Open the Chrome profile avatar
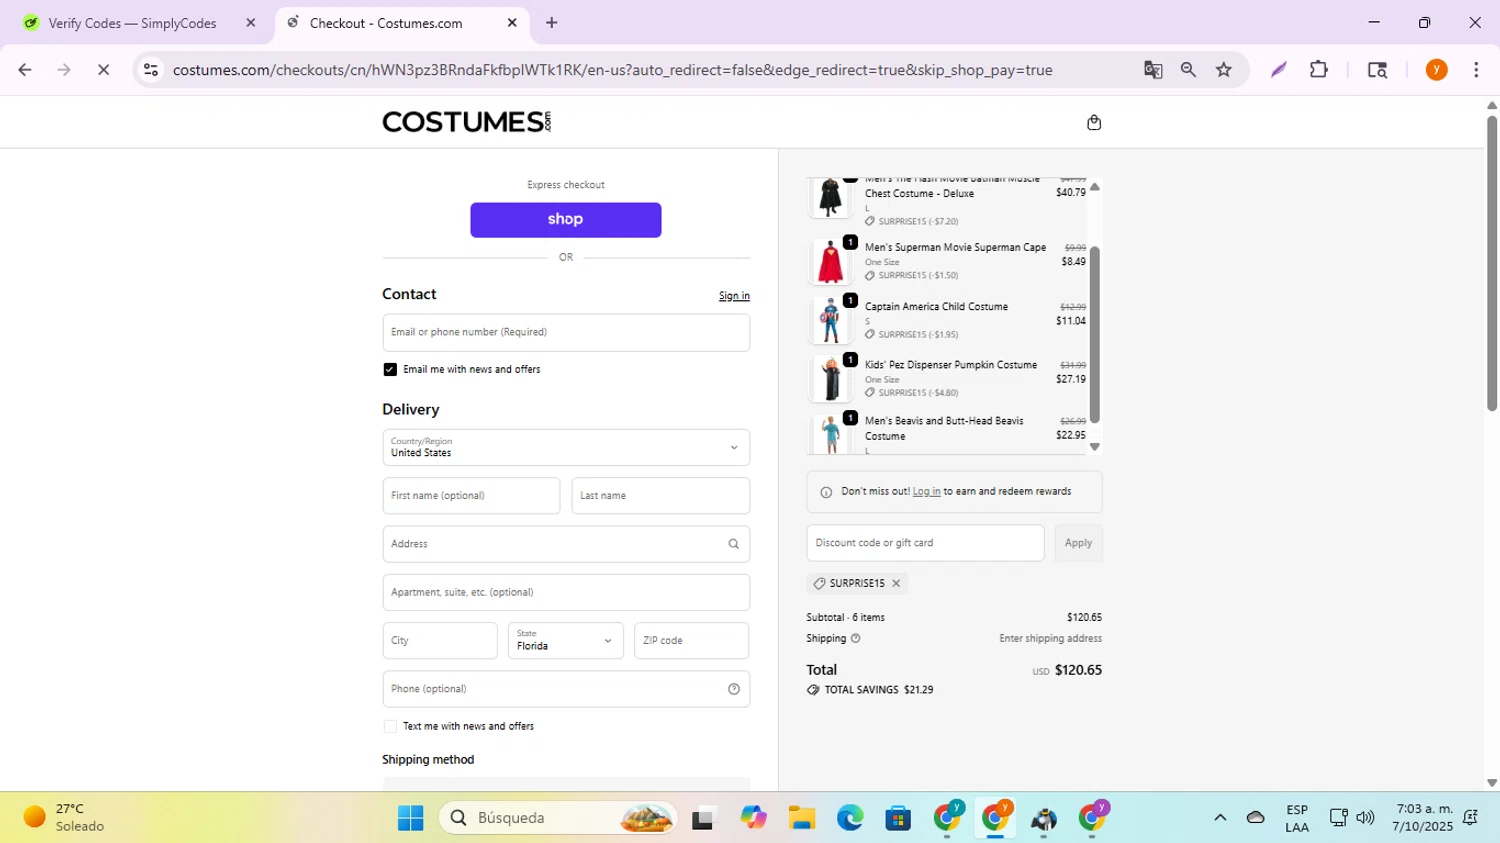 (1437, 70)
